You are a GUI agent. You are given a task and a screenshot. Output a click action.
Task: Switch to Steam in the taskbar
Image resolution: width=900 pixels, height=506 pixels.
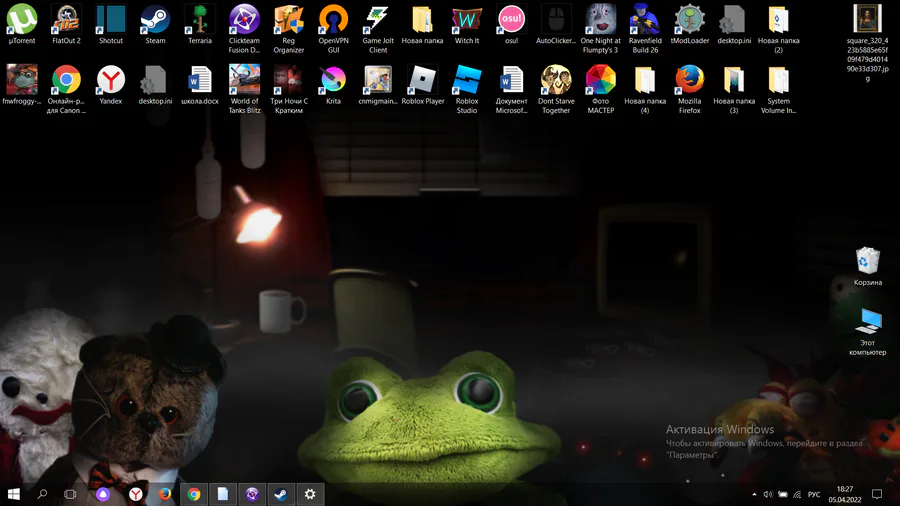(281, 494)
